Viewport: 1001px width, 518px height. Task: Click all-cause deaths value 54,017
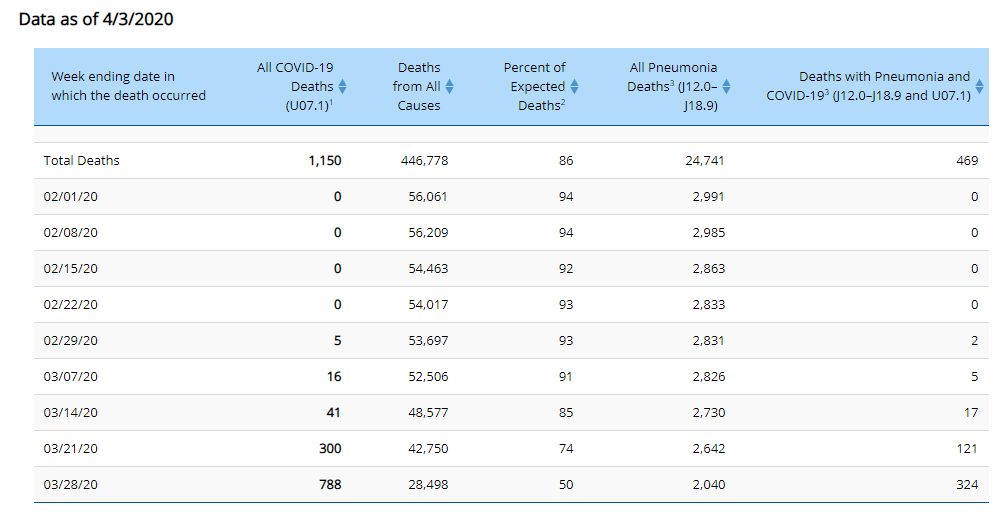(x=428, y=305)
